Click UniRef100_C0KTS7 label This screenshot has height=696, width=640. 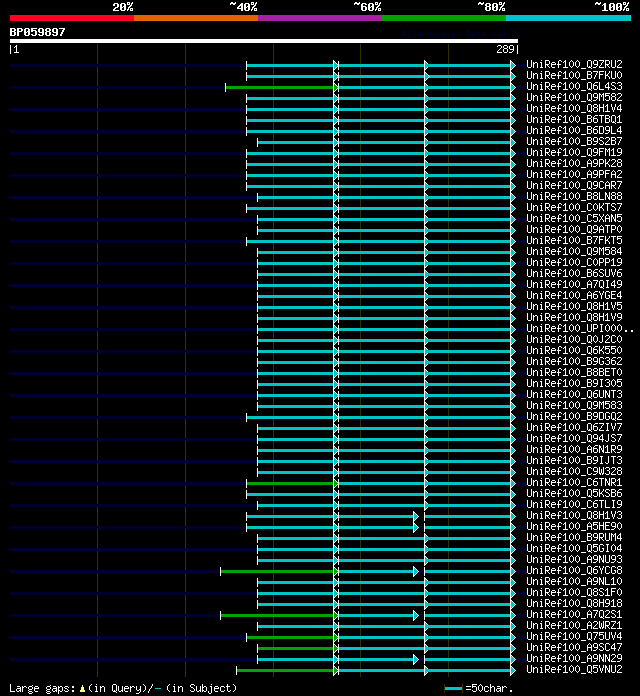click(x=574, y=207)
